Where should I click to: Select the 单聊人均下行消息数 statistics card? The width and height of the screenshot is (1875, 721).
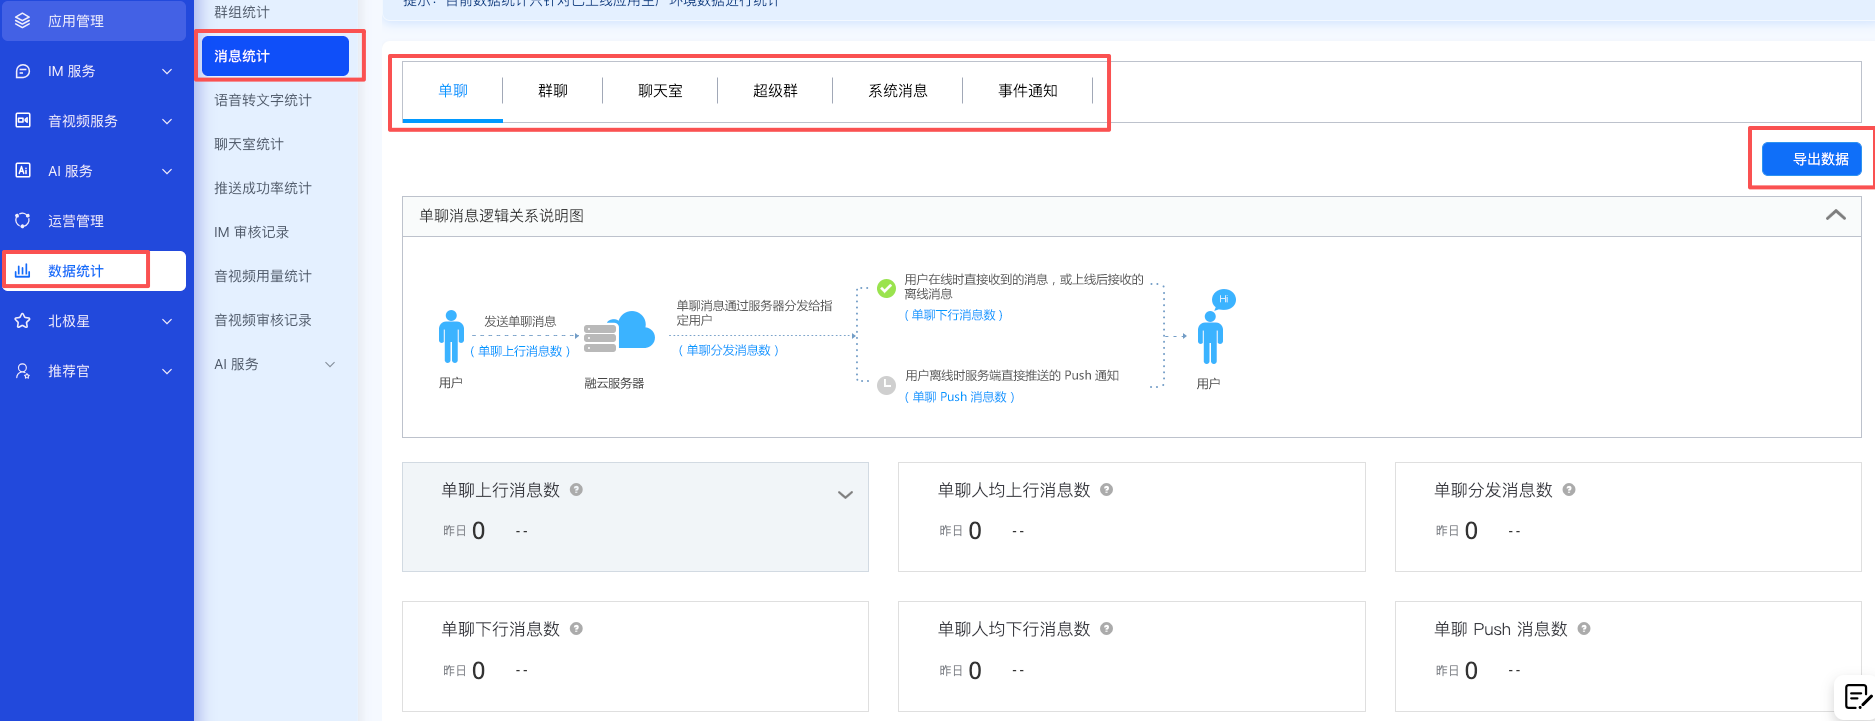click(1131, 655)
